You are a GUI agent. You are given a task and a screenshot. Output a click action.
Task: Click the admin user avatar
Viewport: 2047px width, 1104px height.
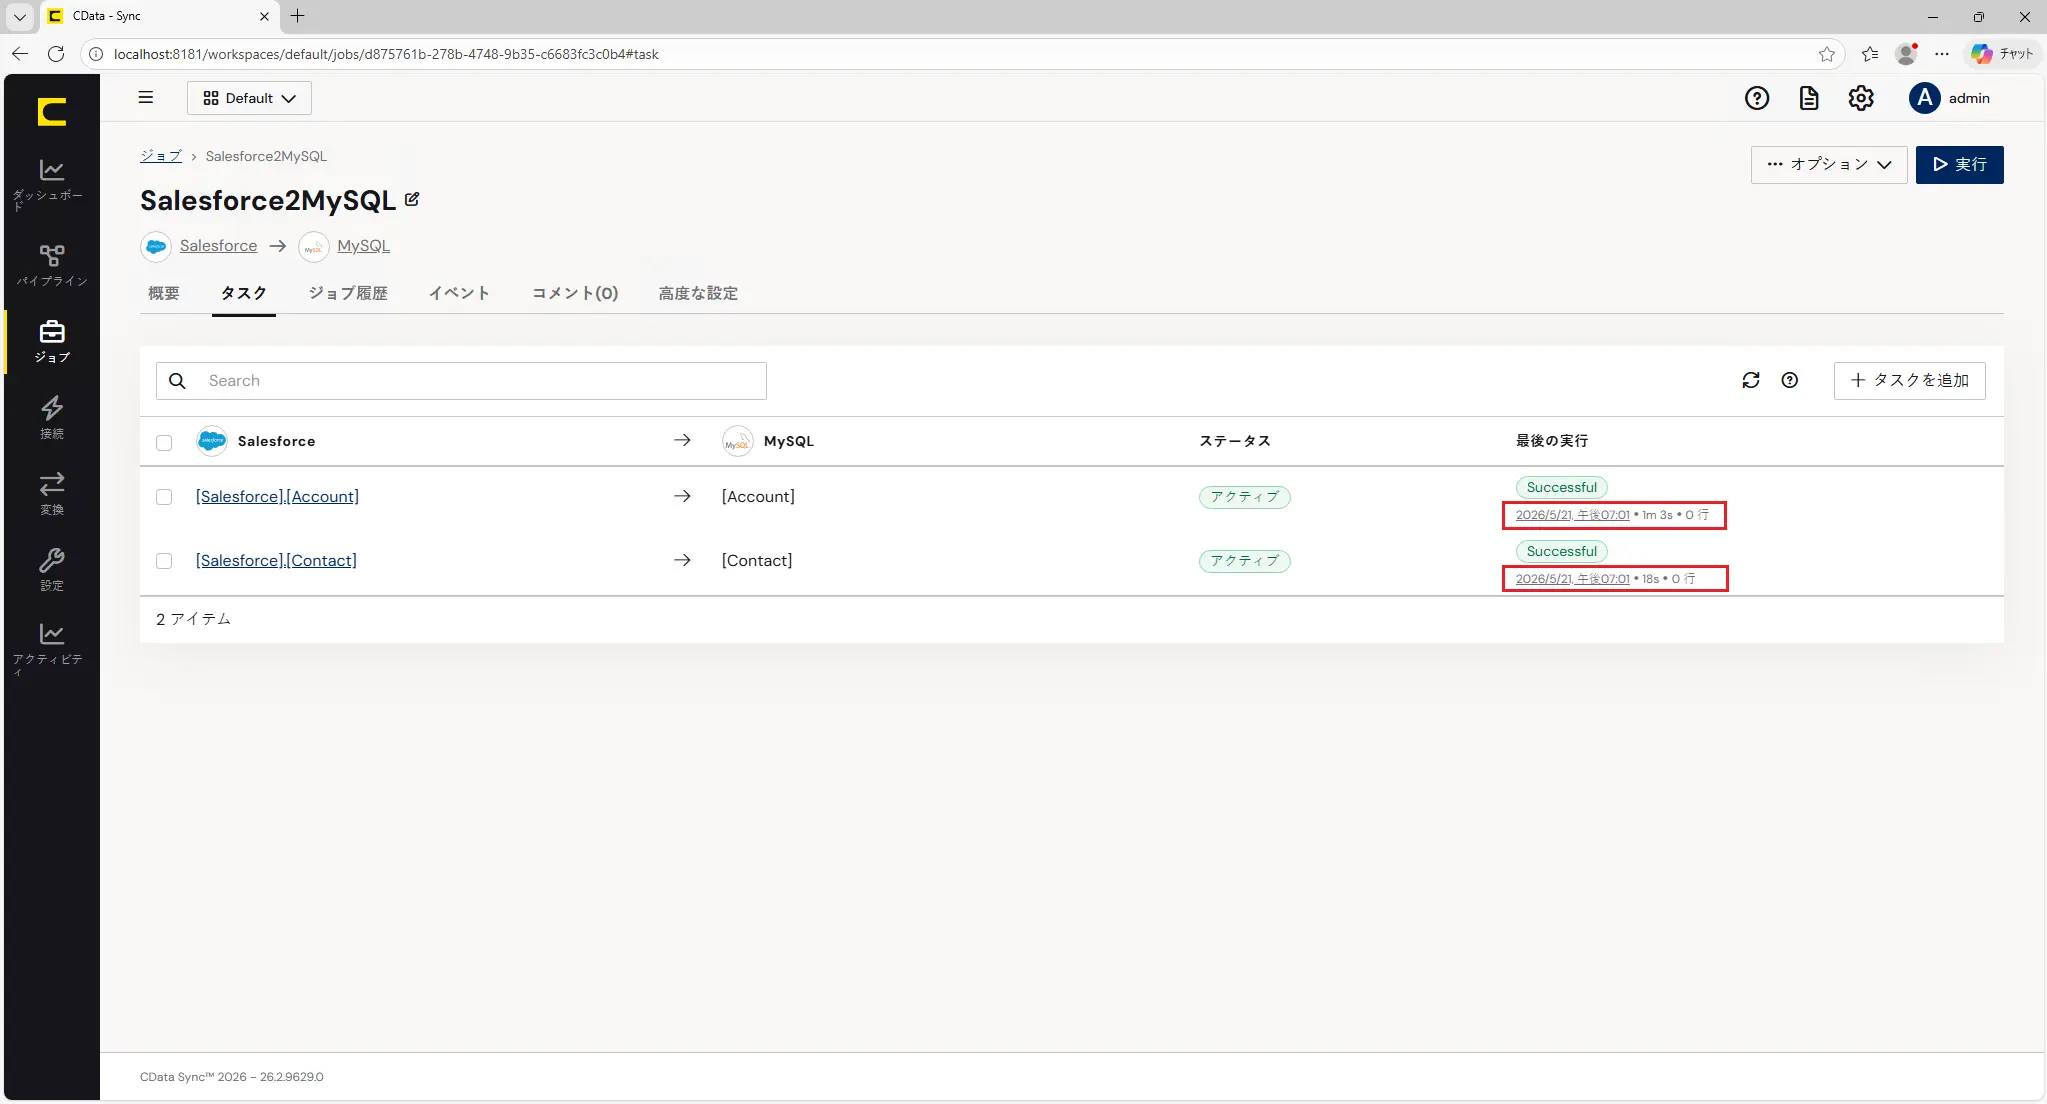(1924, 98)
